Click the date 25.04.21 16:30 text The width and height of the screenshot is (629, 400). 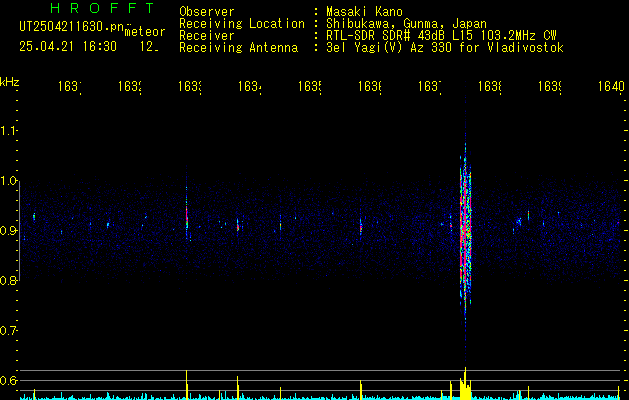68,47
